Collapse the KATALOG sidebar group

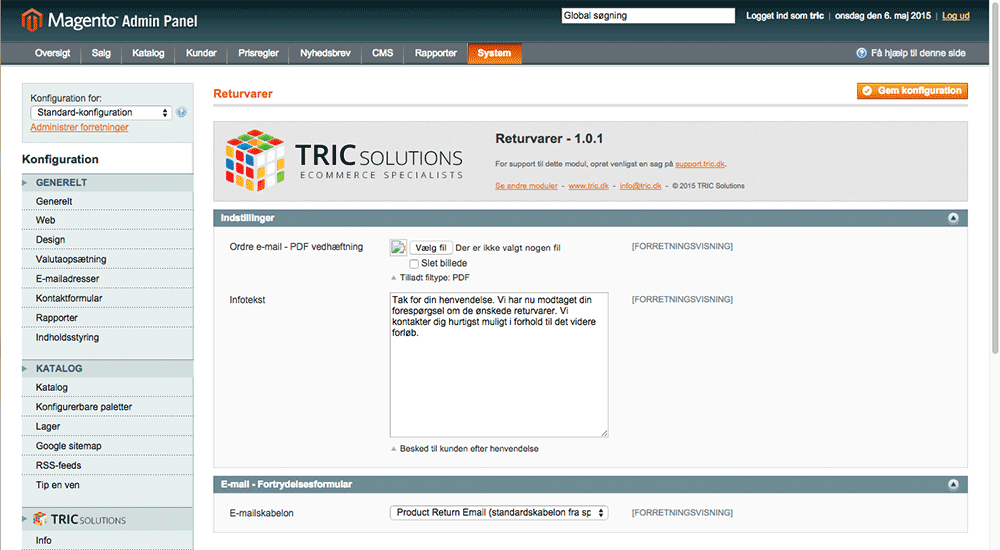tap(28, 368)
